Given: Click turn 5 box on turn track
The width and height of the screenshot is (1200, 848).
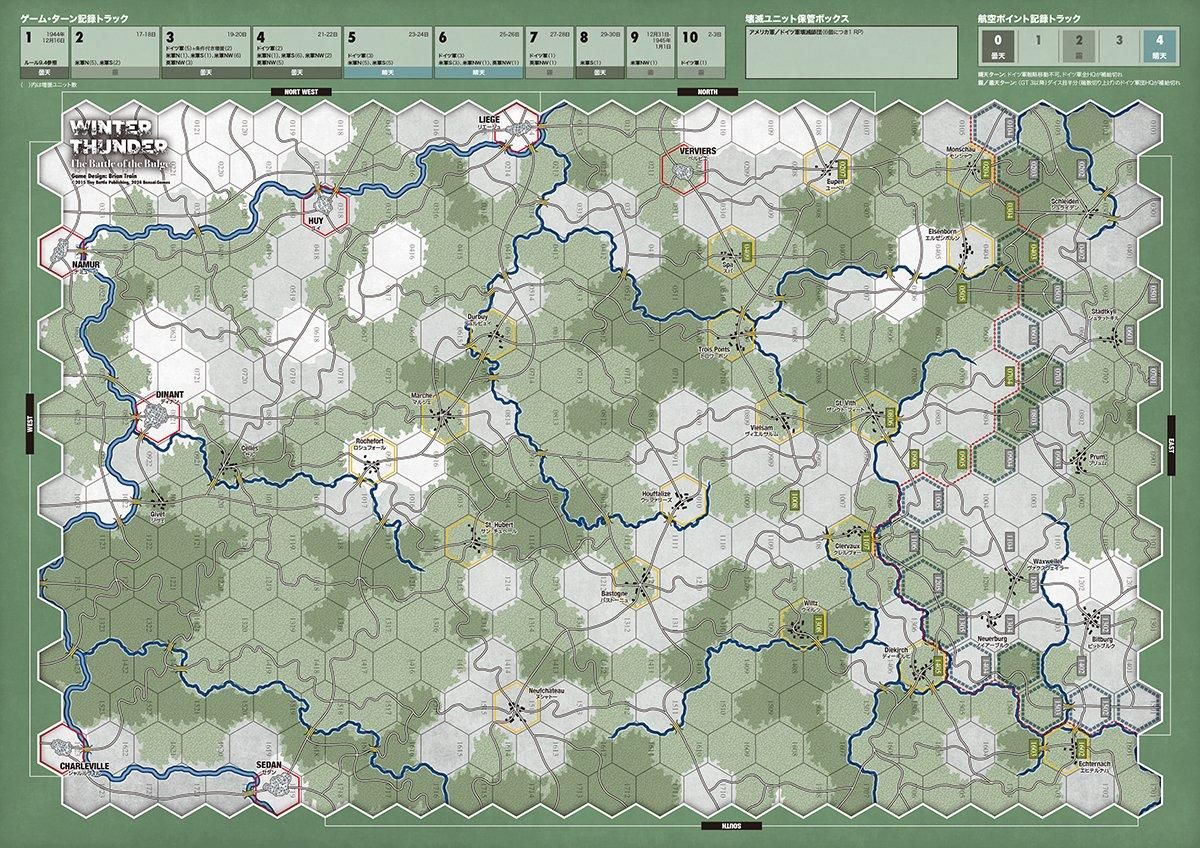Looking at the screenshot, I should [x=387, y=53].
